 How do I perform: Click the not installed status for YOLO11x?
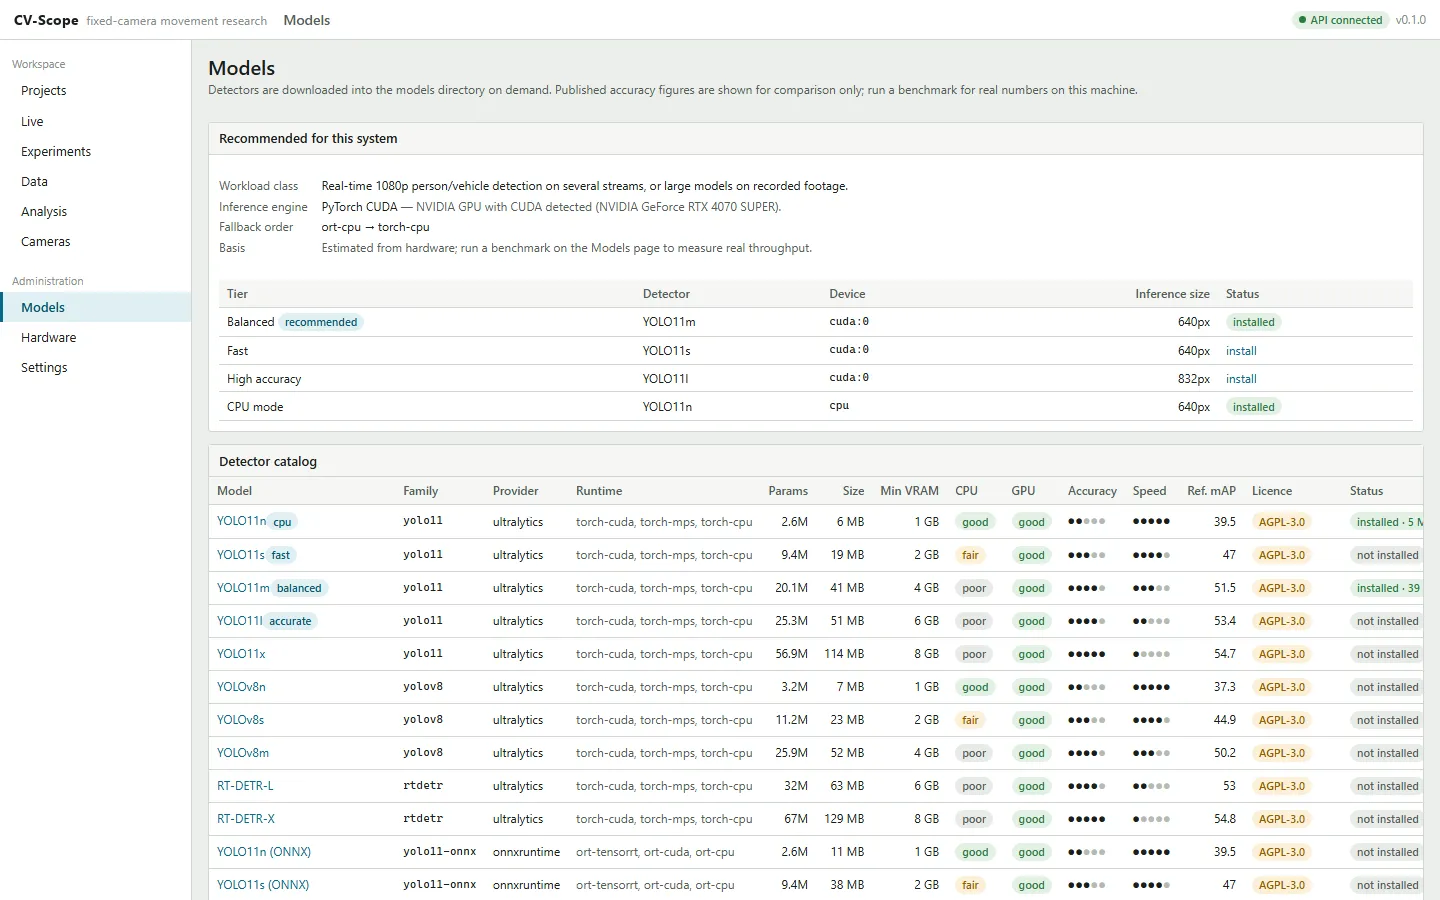tap(1387, 654)
